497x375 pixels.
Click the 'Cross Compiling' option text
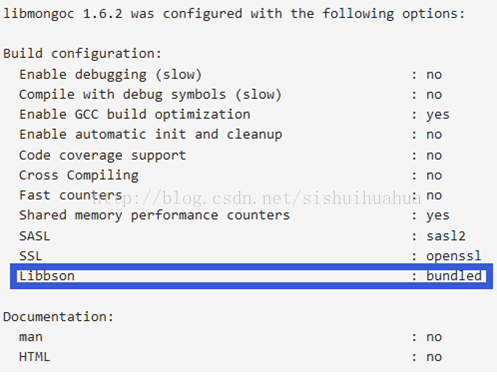click(x=79, y=176)
